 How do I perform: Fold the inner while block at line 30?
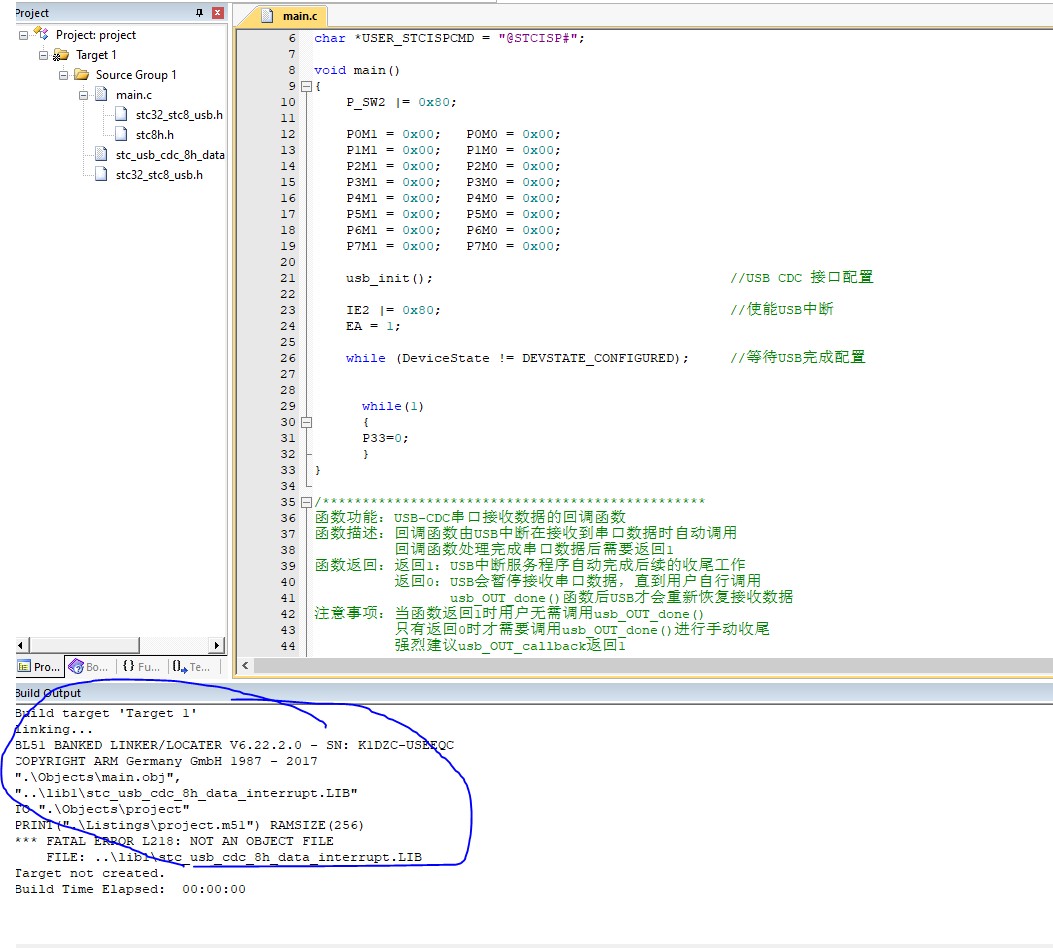pos(307,422)
